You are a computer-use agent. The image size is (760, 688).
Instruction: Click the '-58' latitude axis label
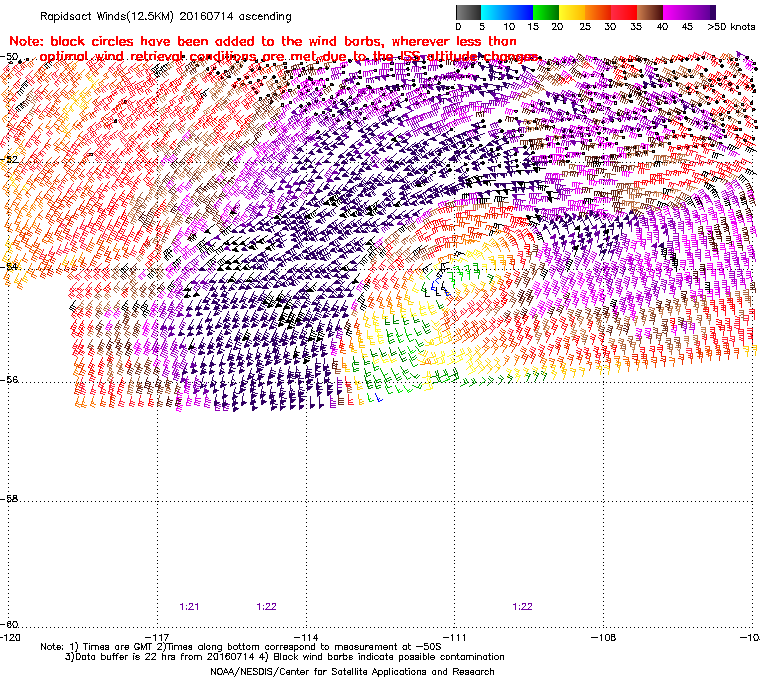9,499
